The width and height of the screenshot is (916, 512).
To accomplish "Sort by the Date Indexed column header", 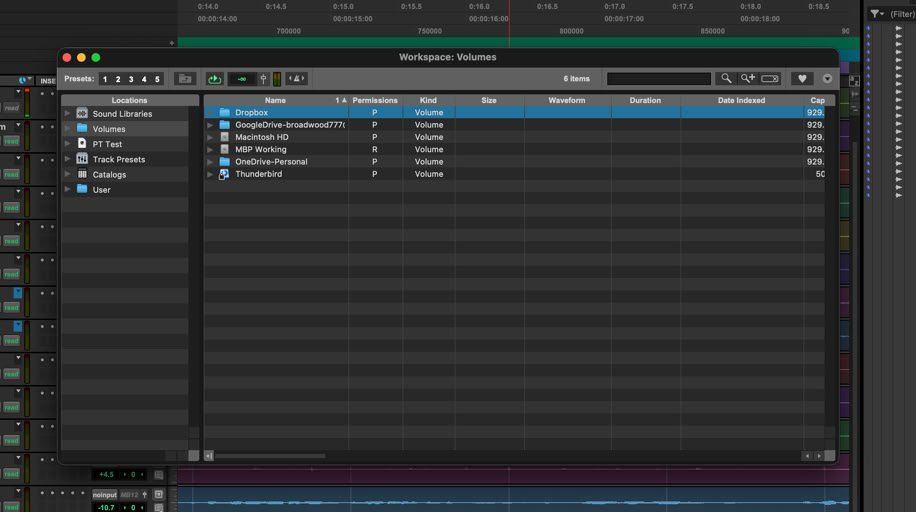I will (x=741, y=100).
